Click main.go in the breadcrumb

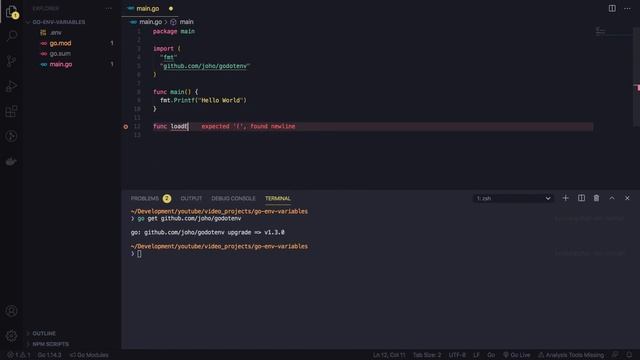150,22
